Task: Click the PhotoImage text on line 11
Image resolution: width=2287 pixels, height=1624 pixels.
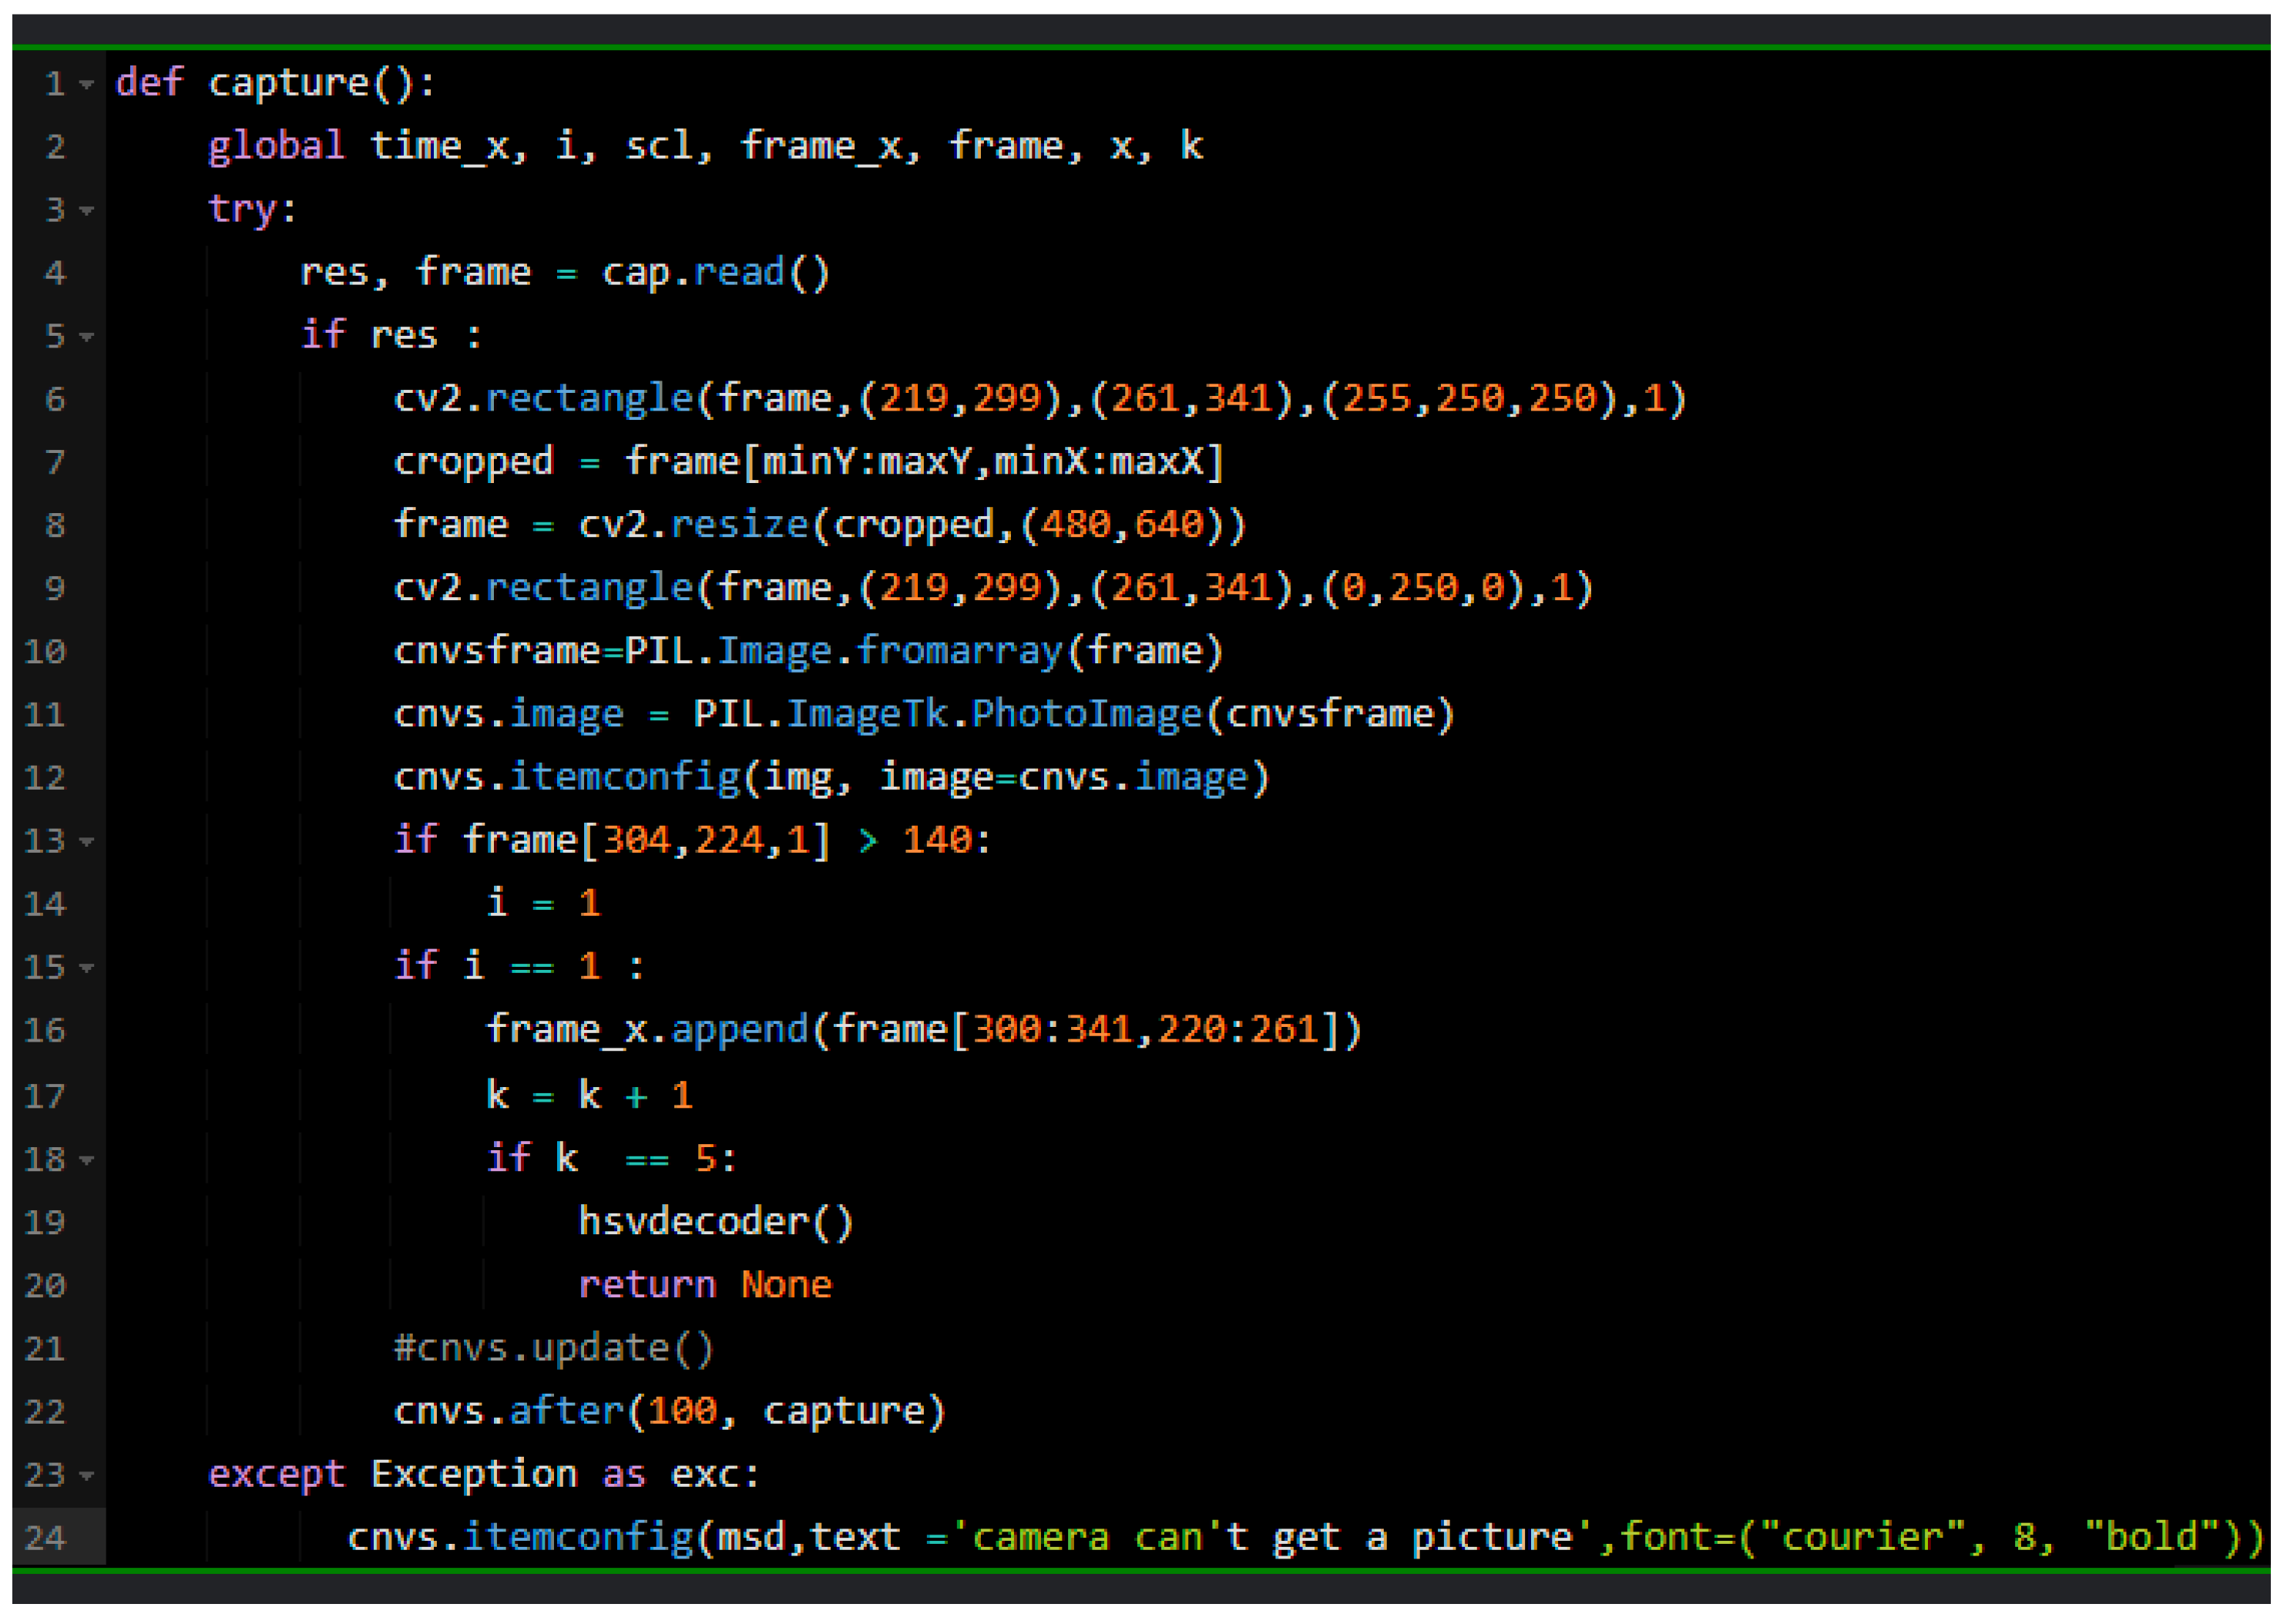Action: [1086, 714]
